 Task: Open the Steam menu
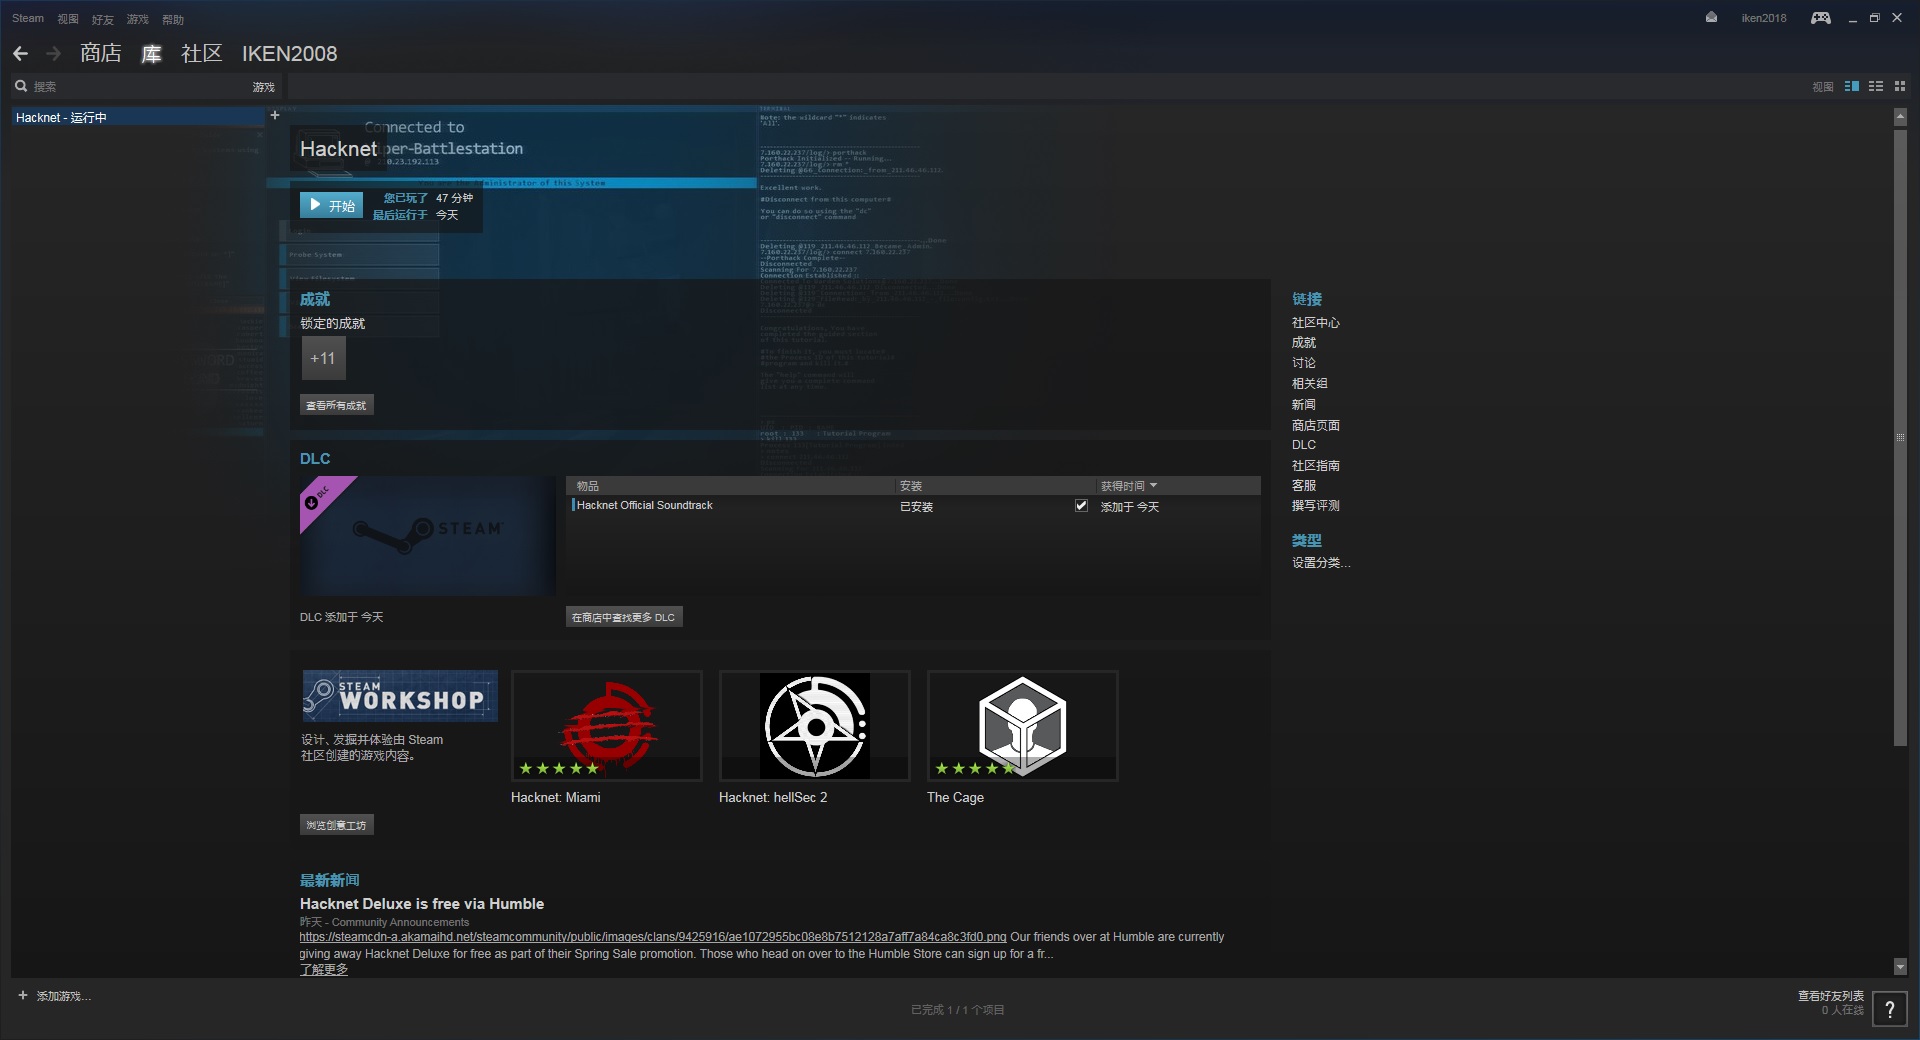coord(28,18)
